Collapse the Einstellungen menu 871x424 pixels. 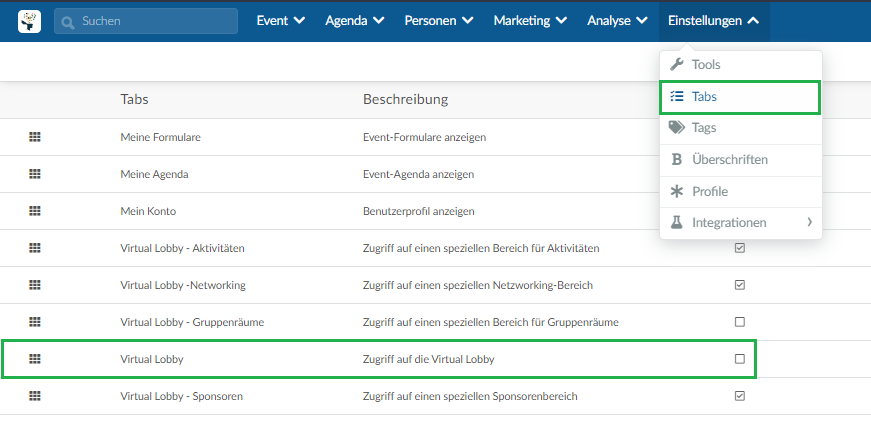(x=714, y=21)
